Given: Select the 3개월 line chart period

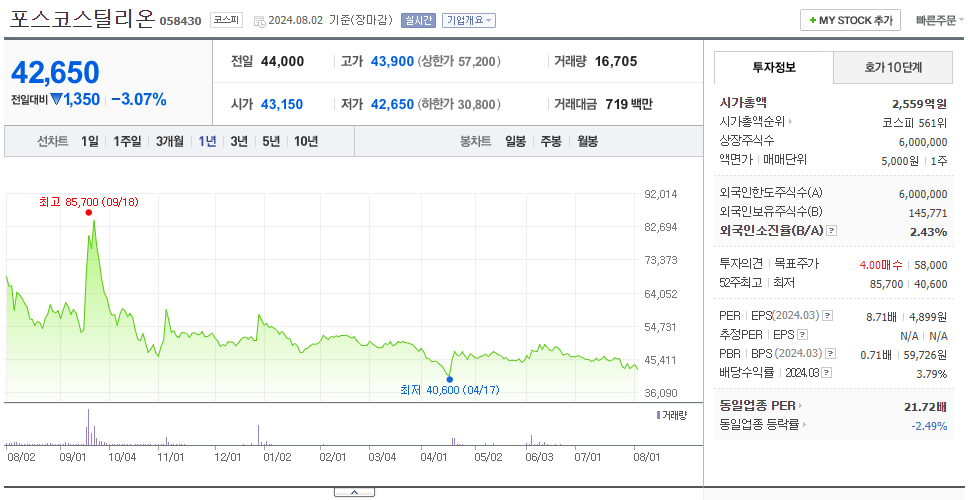Looking at the screenshot, I should pyautogui.click(x=170, y=141).
